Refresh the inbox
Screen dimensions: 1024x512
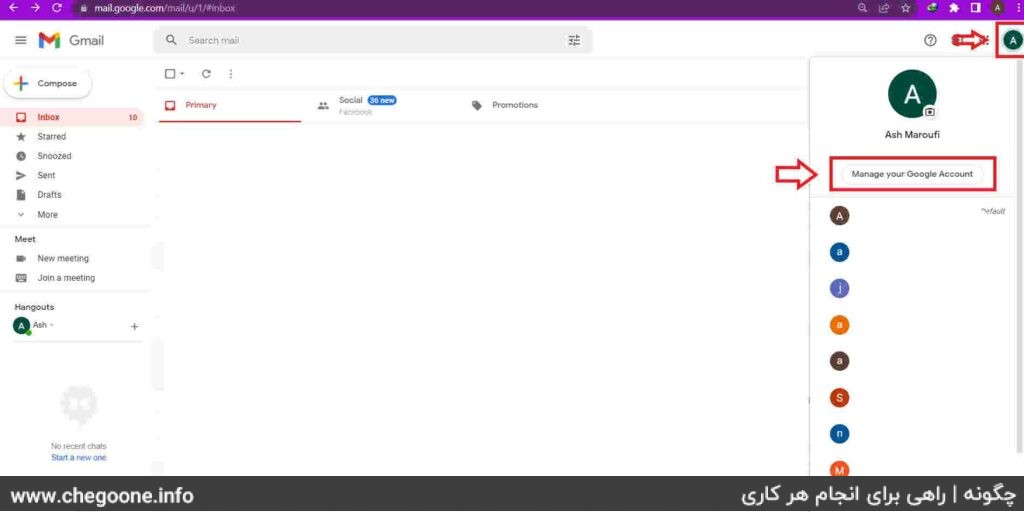[206, 74]
